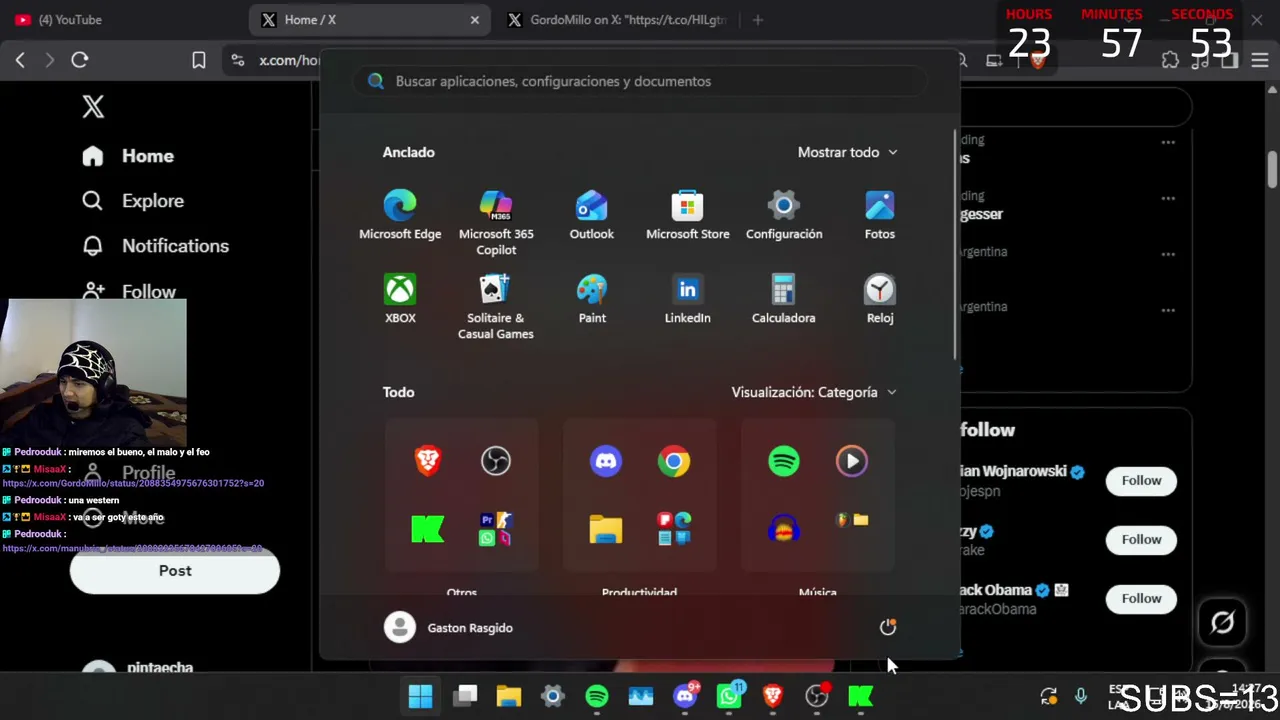
Task: Launch the Fotos app
Action: tap(880, 215)
